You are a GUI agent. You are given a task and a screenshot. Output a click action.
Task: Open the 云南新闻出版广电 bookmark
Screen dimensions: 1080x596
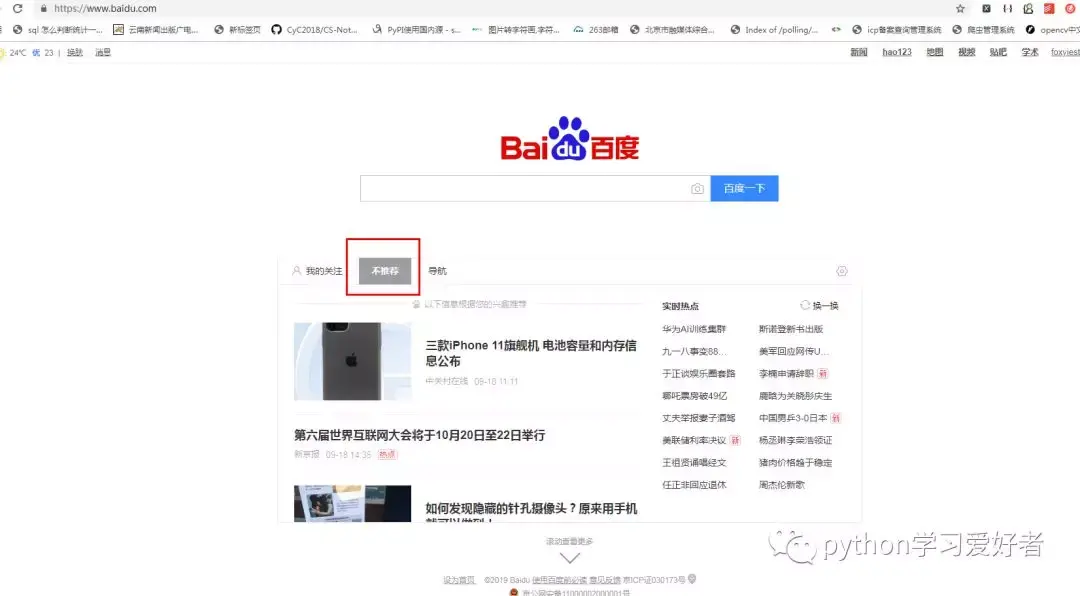(156, 30)
